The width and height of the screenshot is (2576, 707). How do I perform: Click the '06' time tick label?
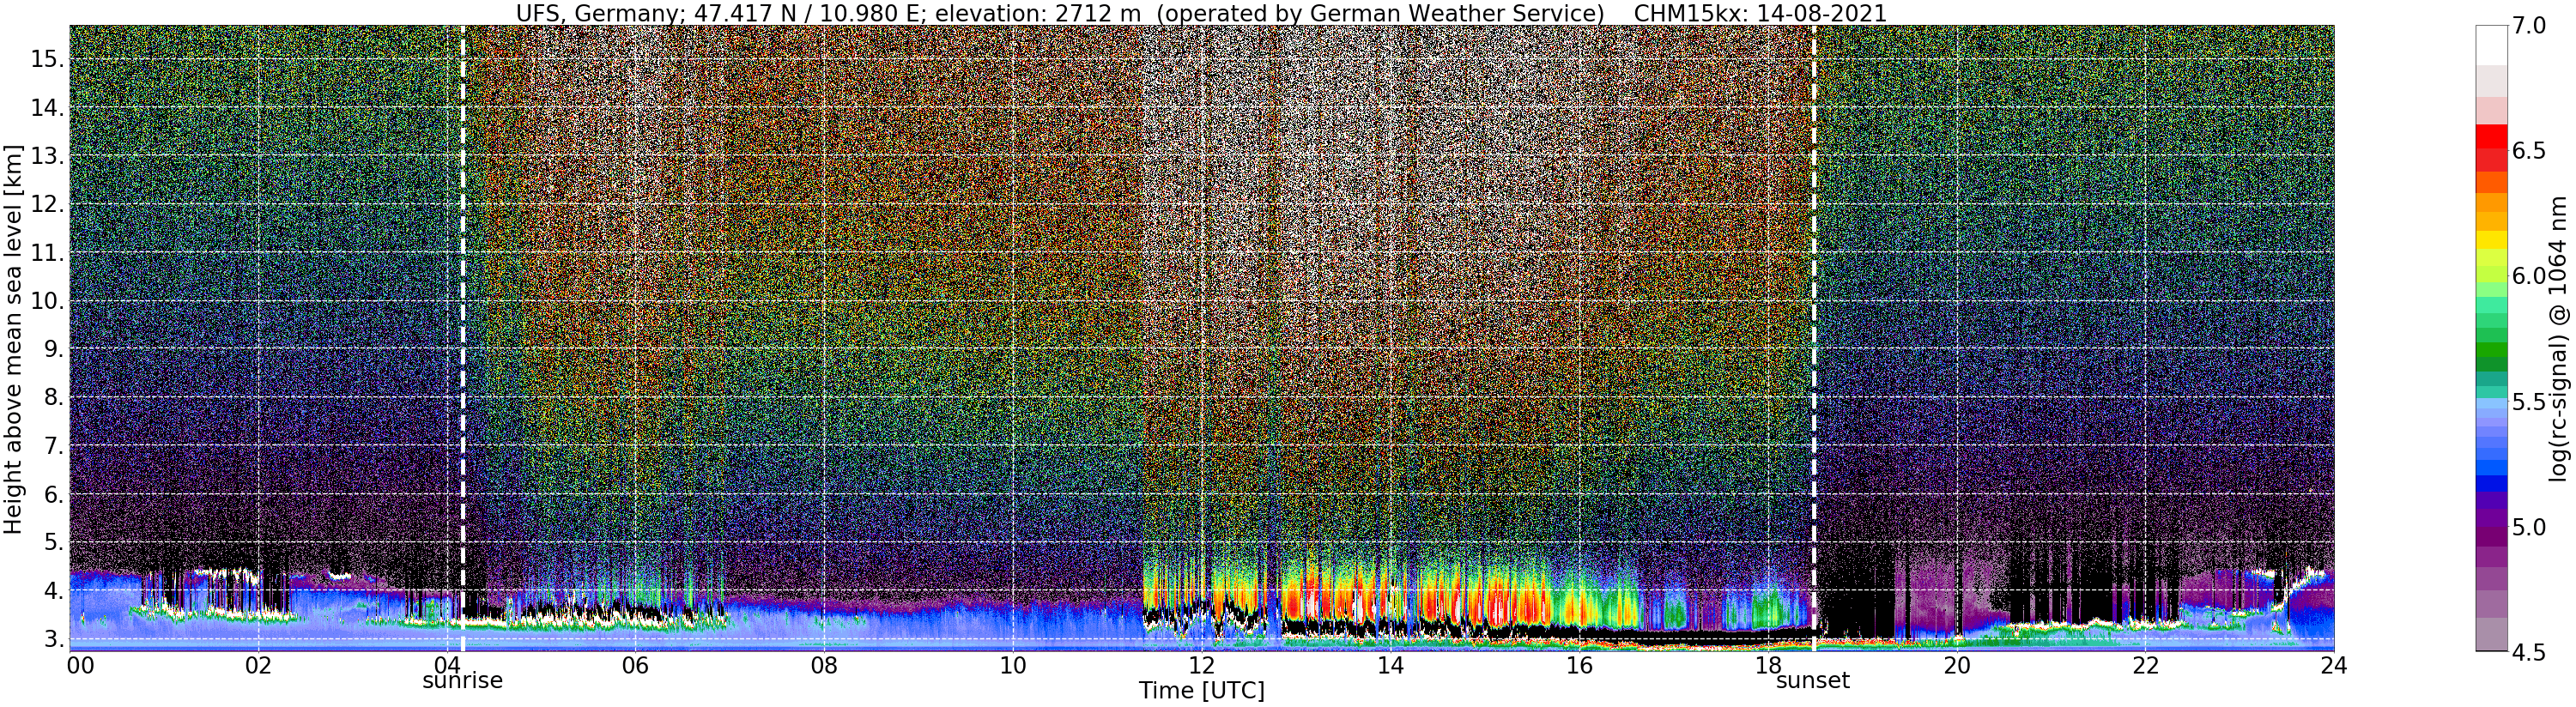tap(635, 665)
